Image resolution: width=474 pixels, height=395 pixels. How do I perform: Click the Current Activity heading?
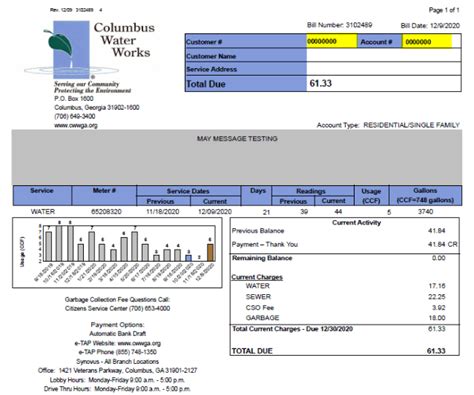point(356,223)
